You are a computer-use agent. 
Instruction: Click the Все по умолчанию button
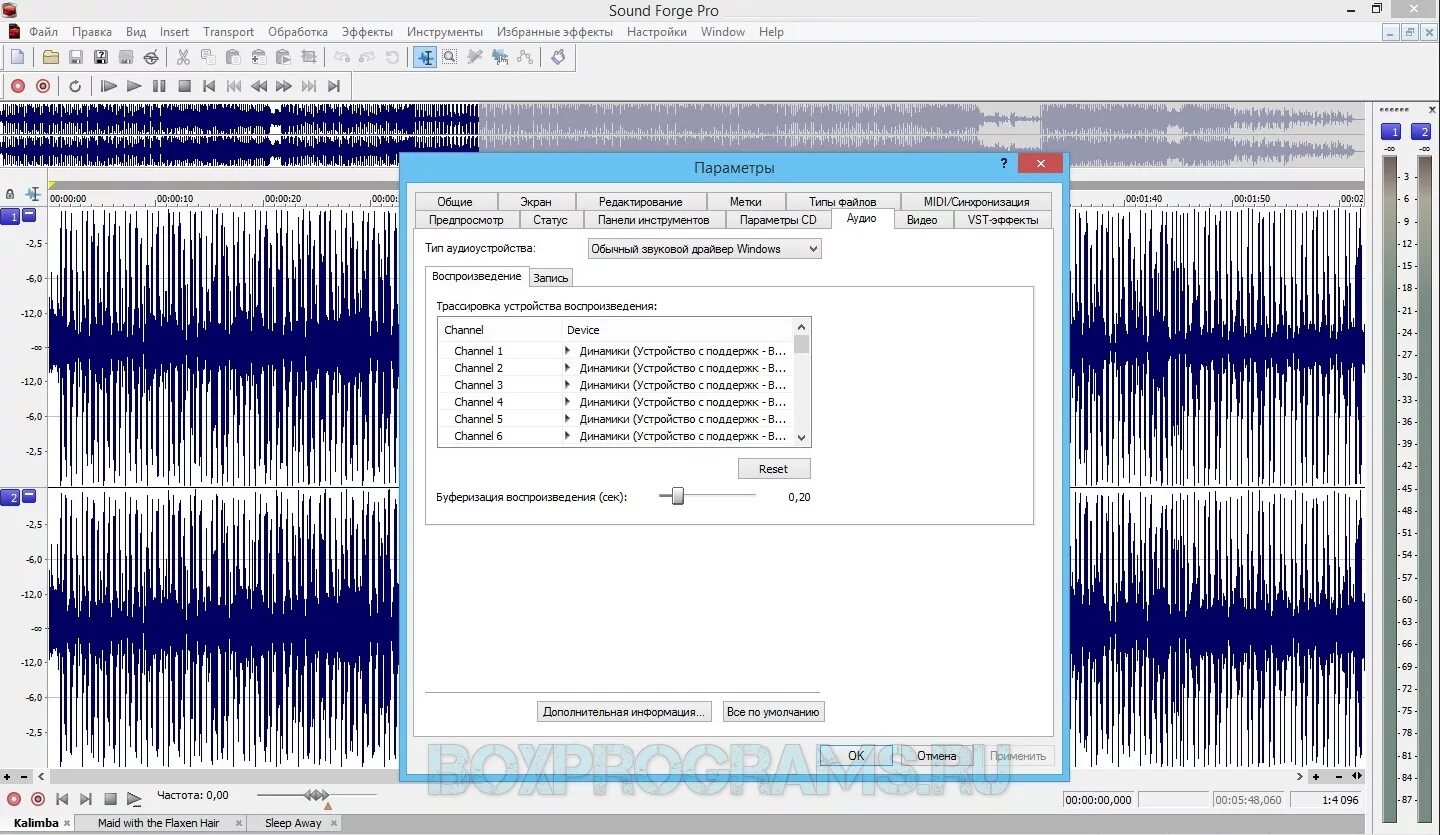coord(774,712)
